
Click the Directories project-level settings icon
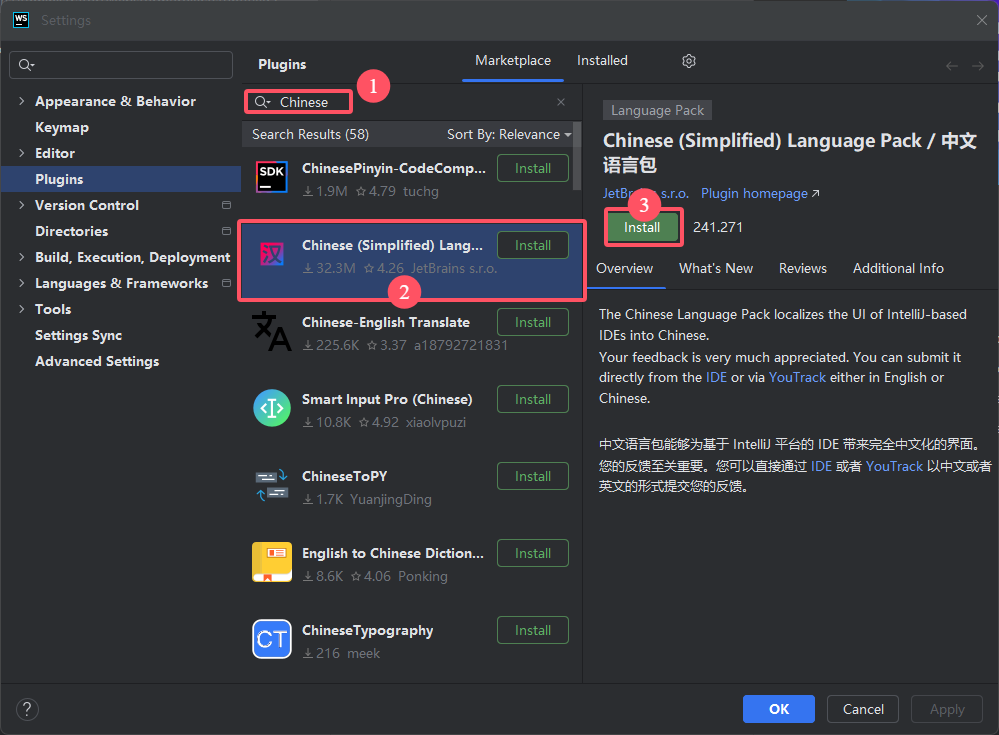226,231
